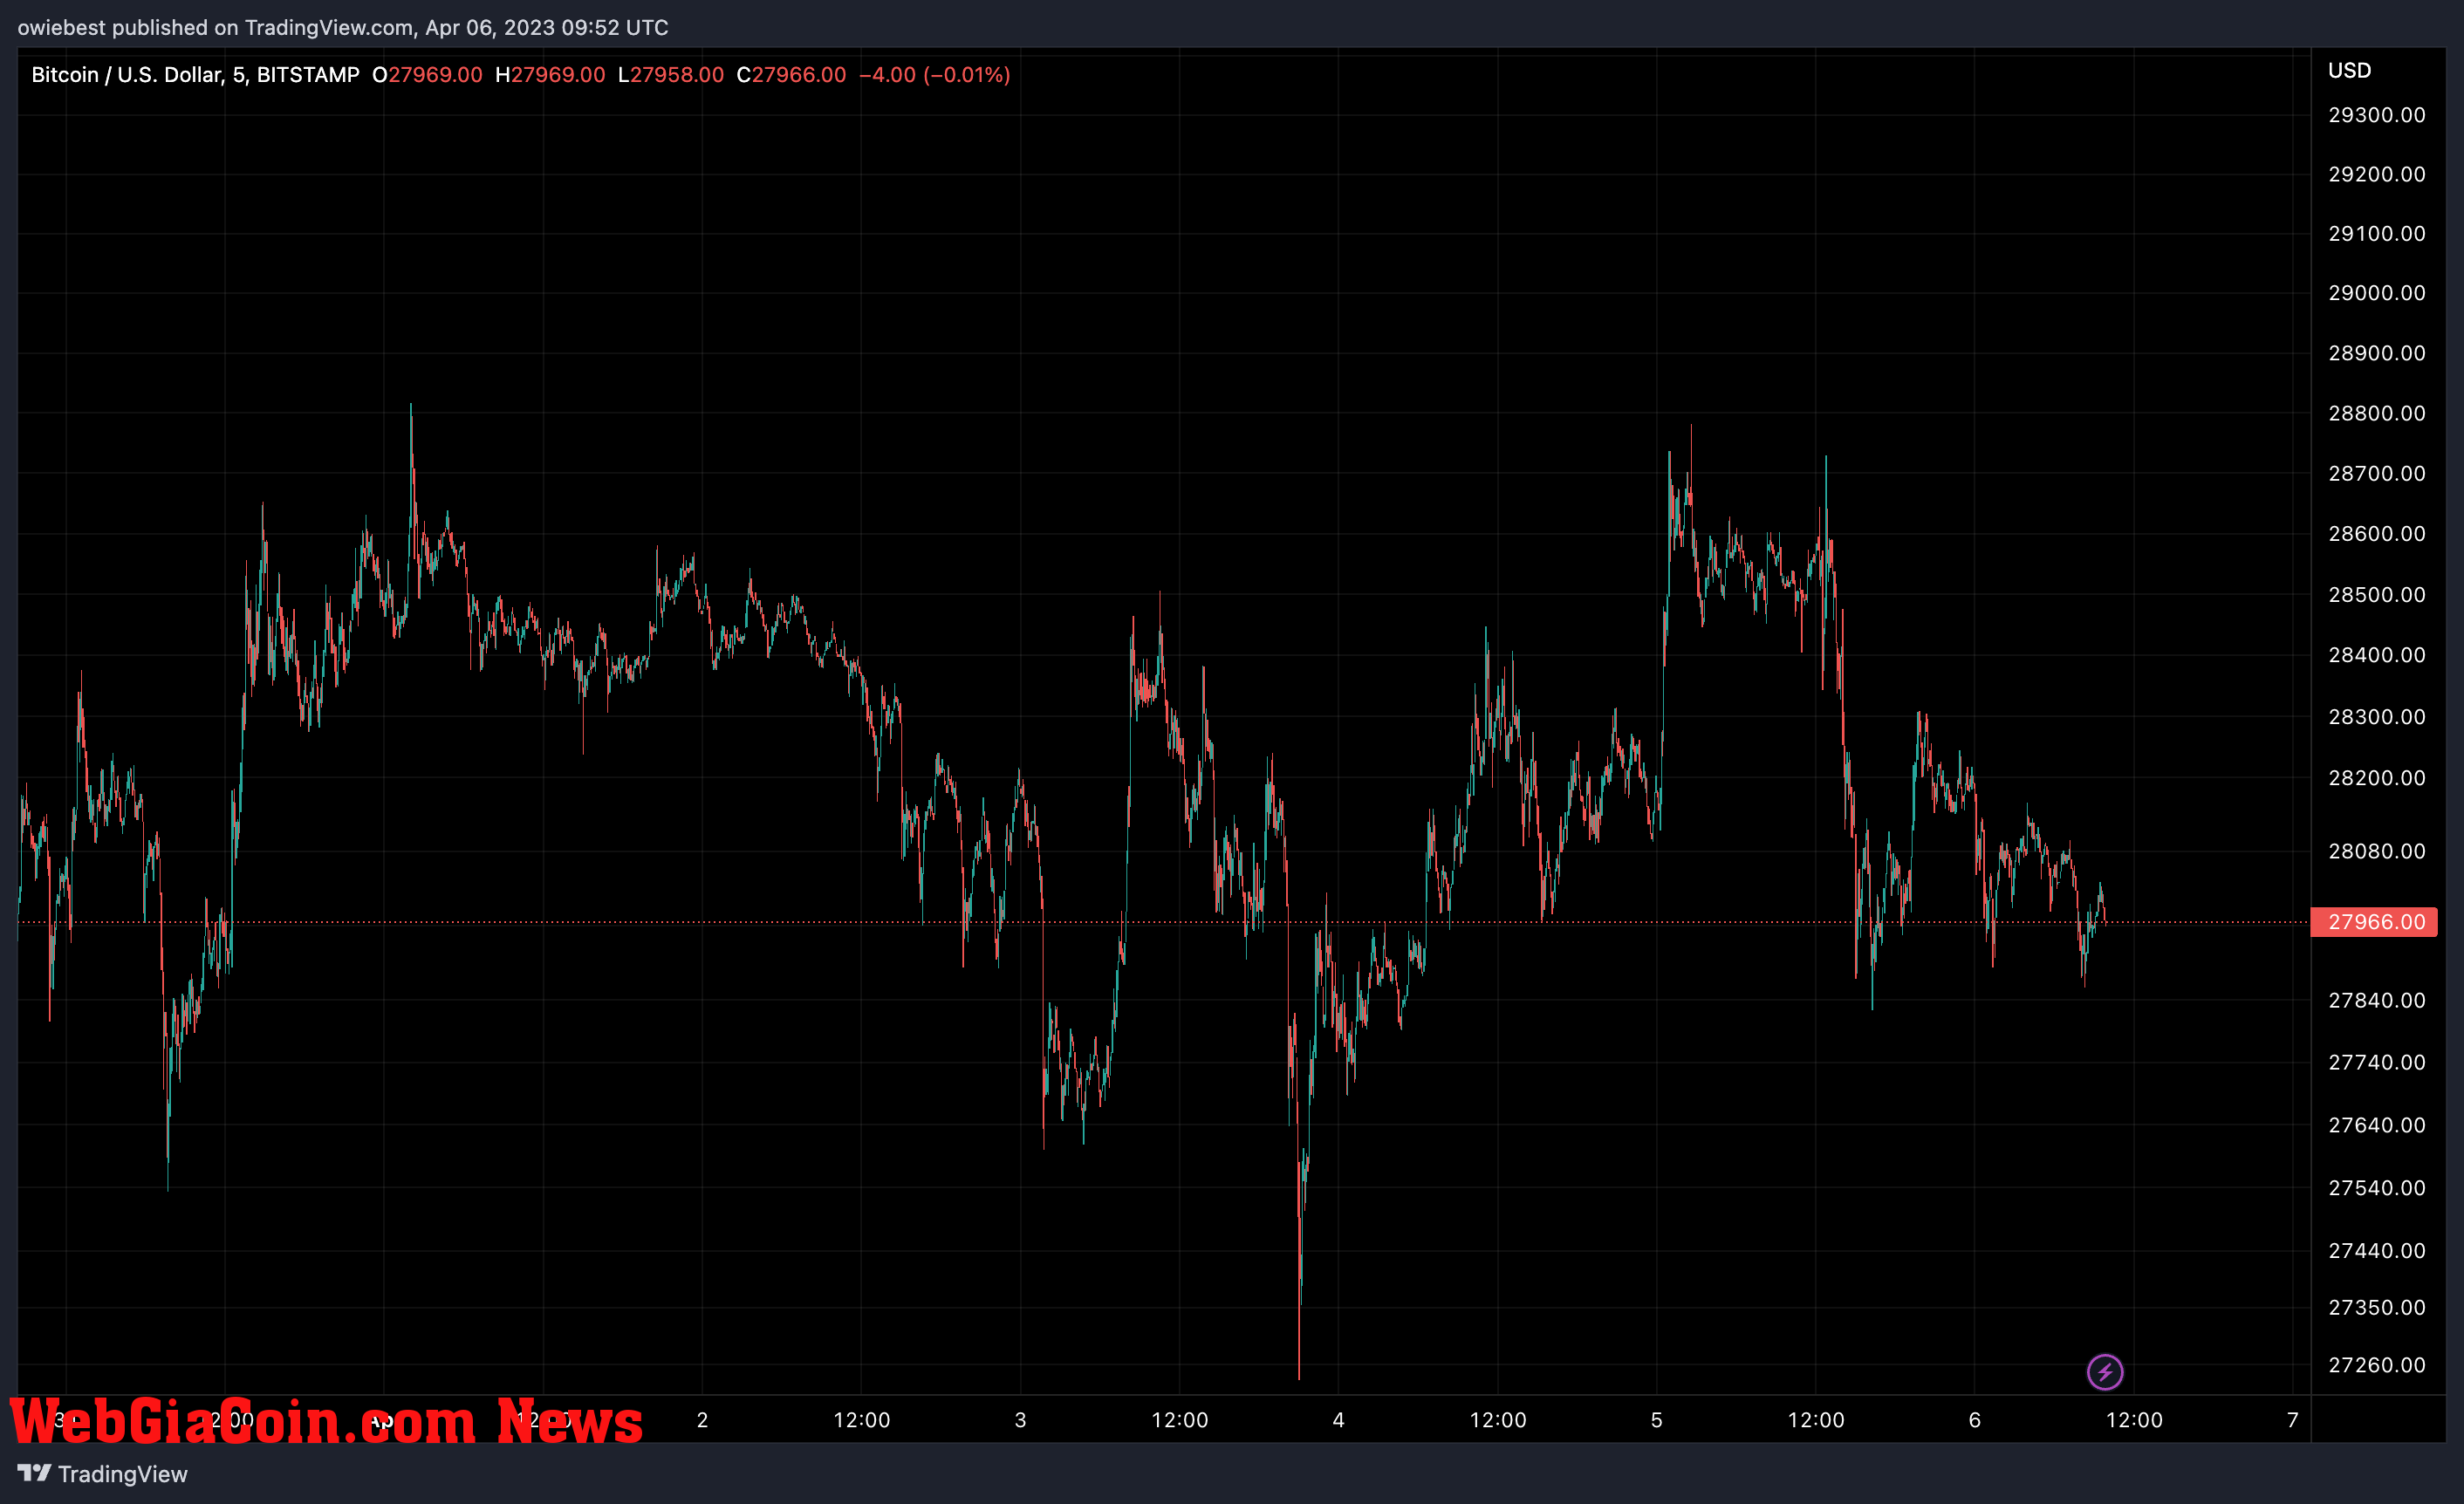The width and height of the screenshot is (2464, 1504).
Task: Click the published-on TradingView.com header text
Action: [343, 28]
